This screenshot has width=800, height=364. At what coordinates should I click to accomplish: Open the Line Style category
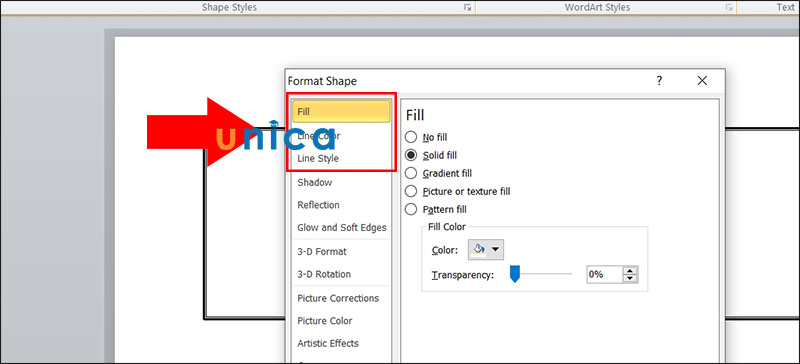(x=318, y=158)
